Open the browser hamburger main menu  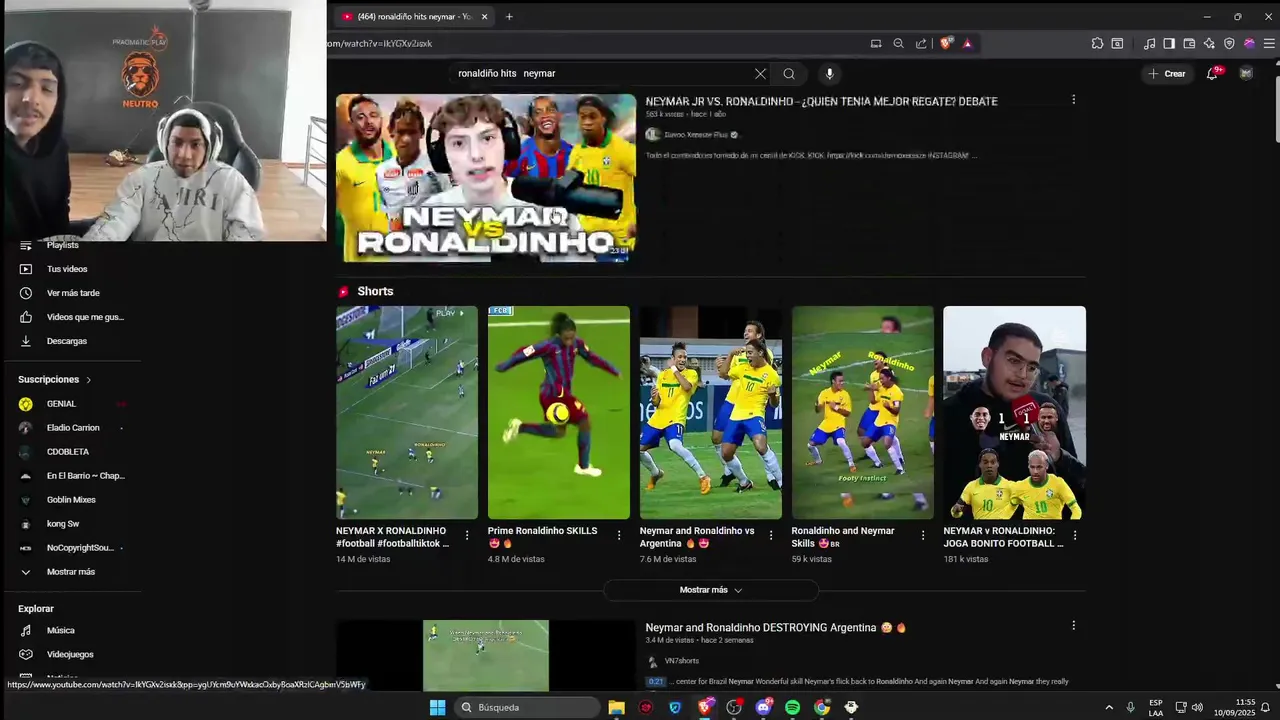tap(1269, 43)
